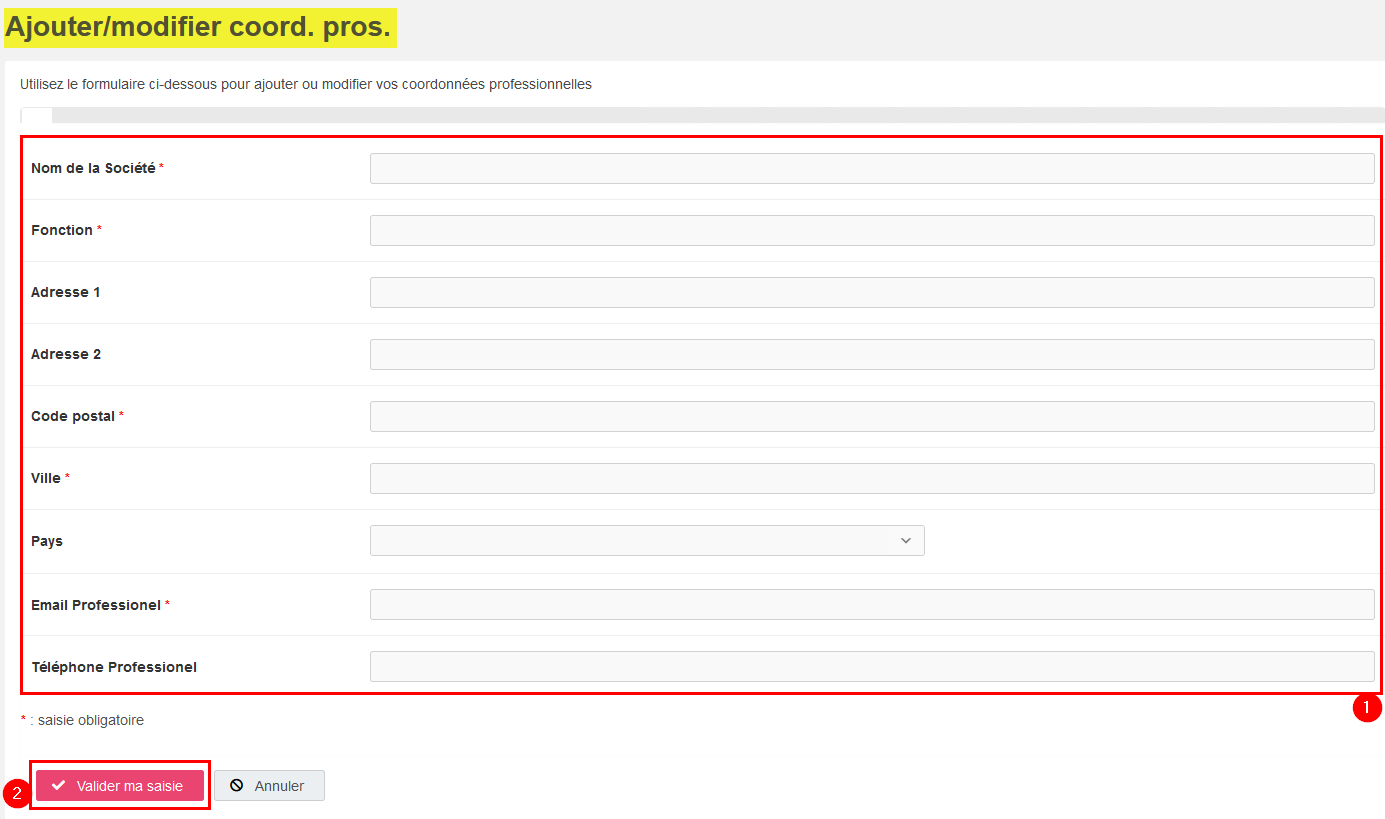
Task: Select the blank tab above the form
Action: [36, 115]
